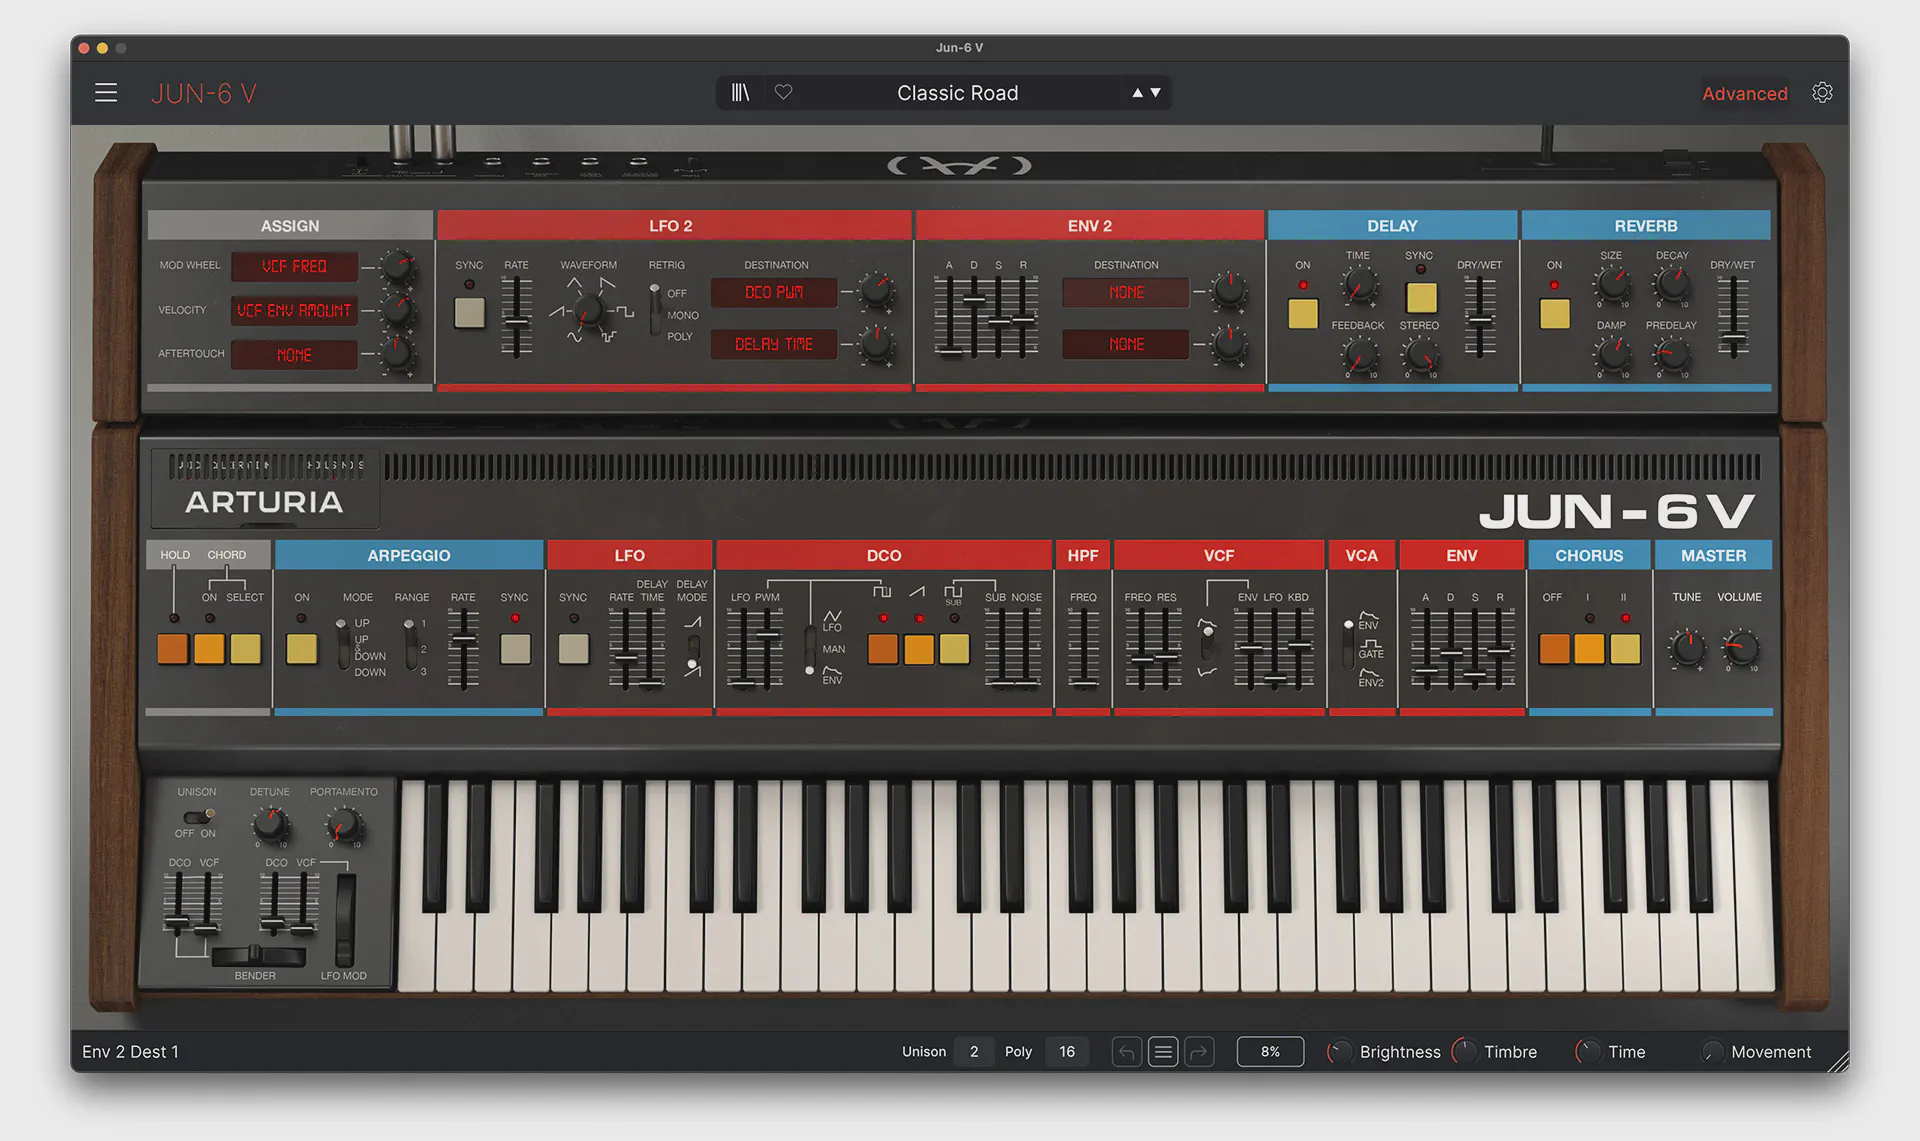
Task: Open Mod Wheel VCF FREQ destination
Action: click(x=294, y=267)
